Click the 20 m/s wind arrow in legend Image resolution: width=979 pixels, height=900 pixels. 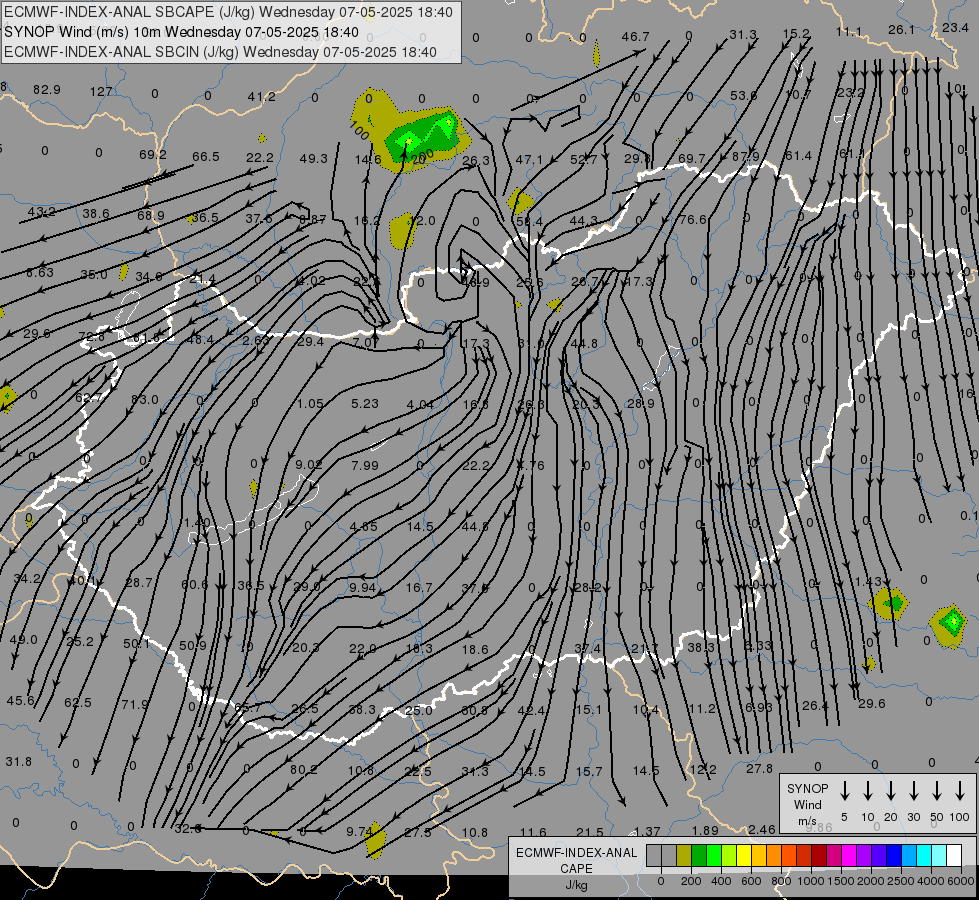click(890, 791)
